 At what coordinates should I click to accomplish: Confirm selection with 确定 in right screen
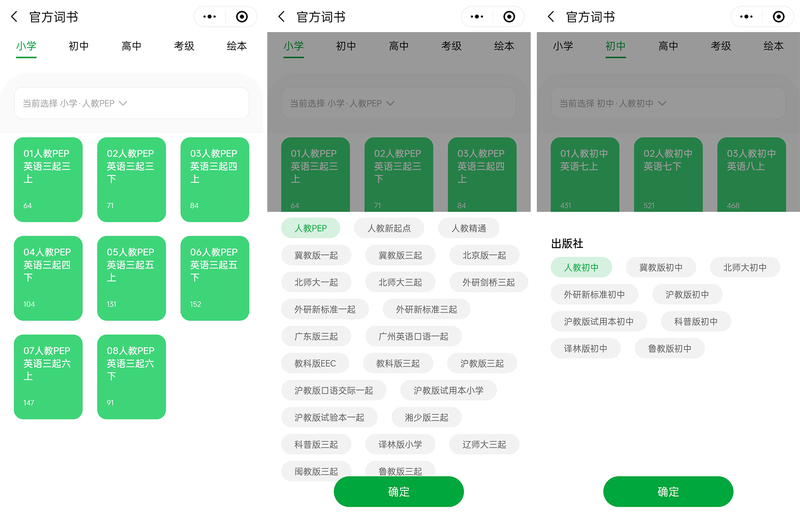point(668,491)
